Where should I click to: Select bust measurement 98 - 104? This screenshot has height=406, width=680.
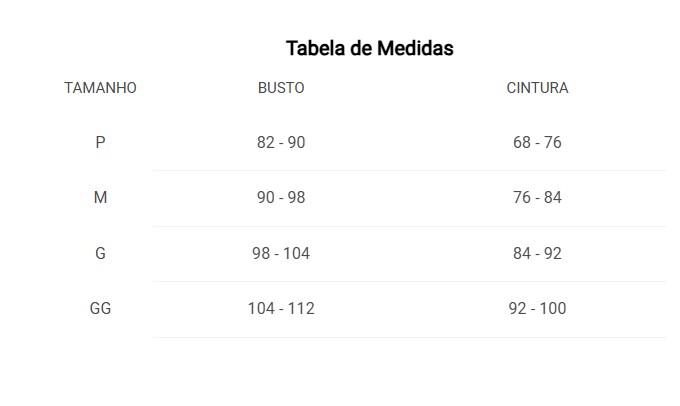click(x=281, y=253)
